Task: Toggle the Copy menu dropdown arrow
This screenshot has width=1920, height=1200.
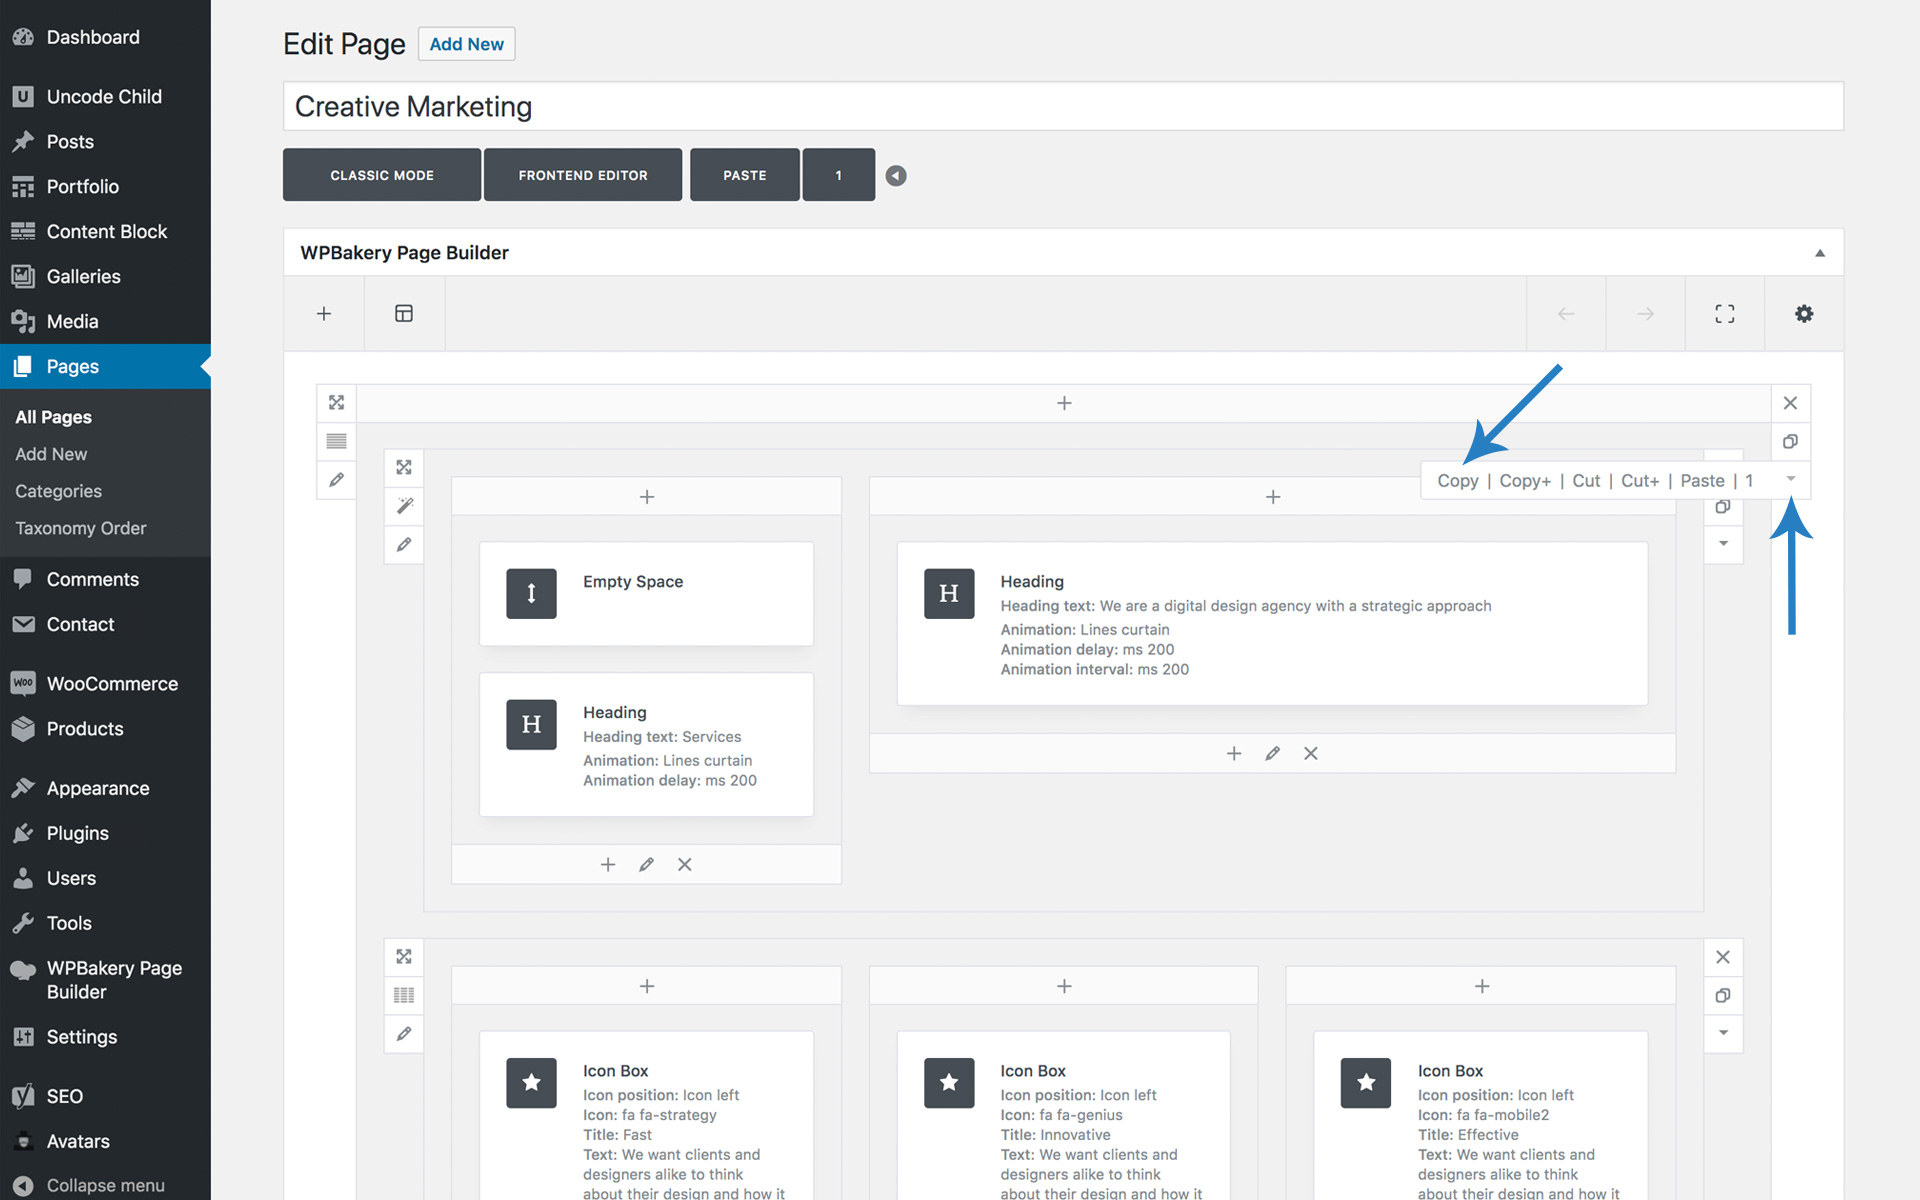Action: (1790, 480)
